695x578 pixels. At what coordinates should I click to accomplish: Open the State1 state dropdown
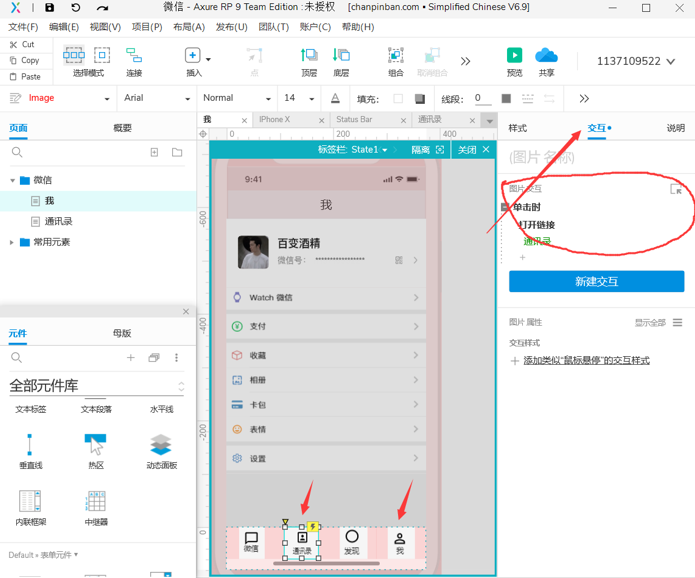coord(384,150)
